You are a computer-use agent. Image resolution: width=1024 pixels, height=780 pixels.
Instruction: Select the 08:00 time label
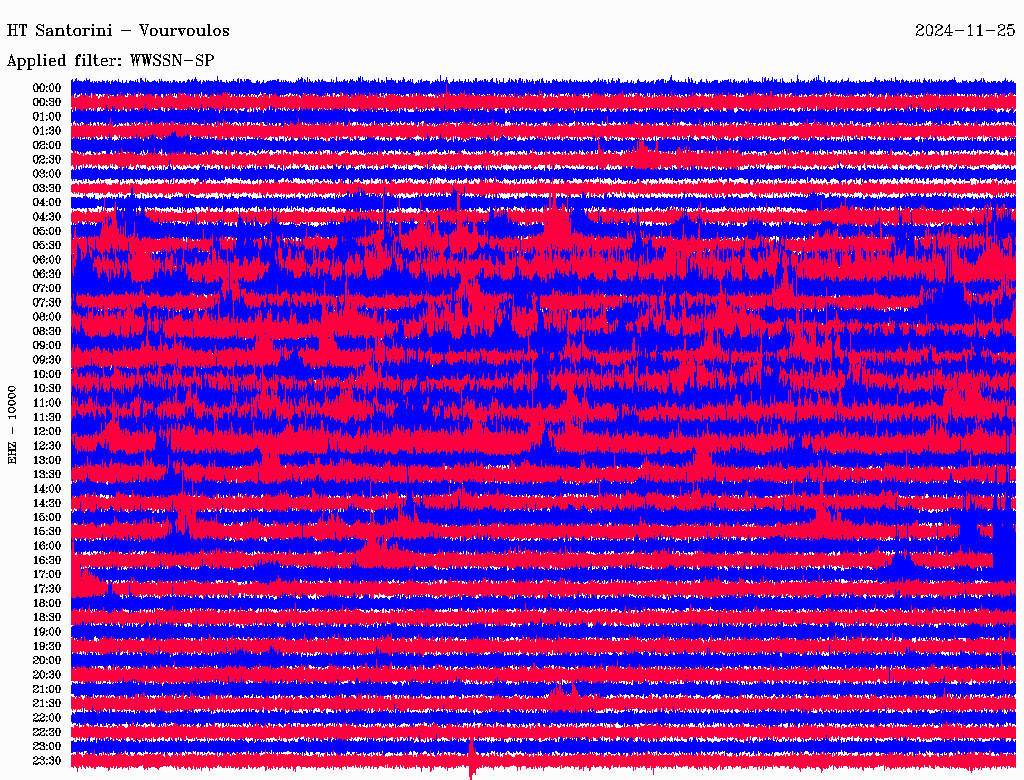click(47, 317)
